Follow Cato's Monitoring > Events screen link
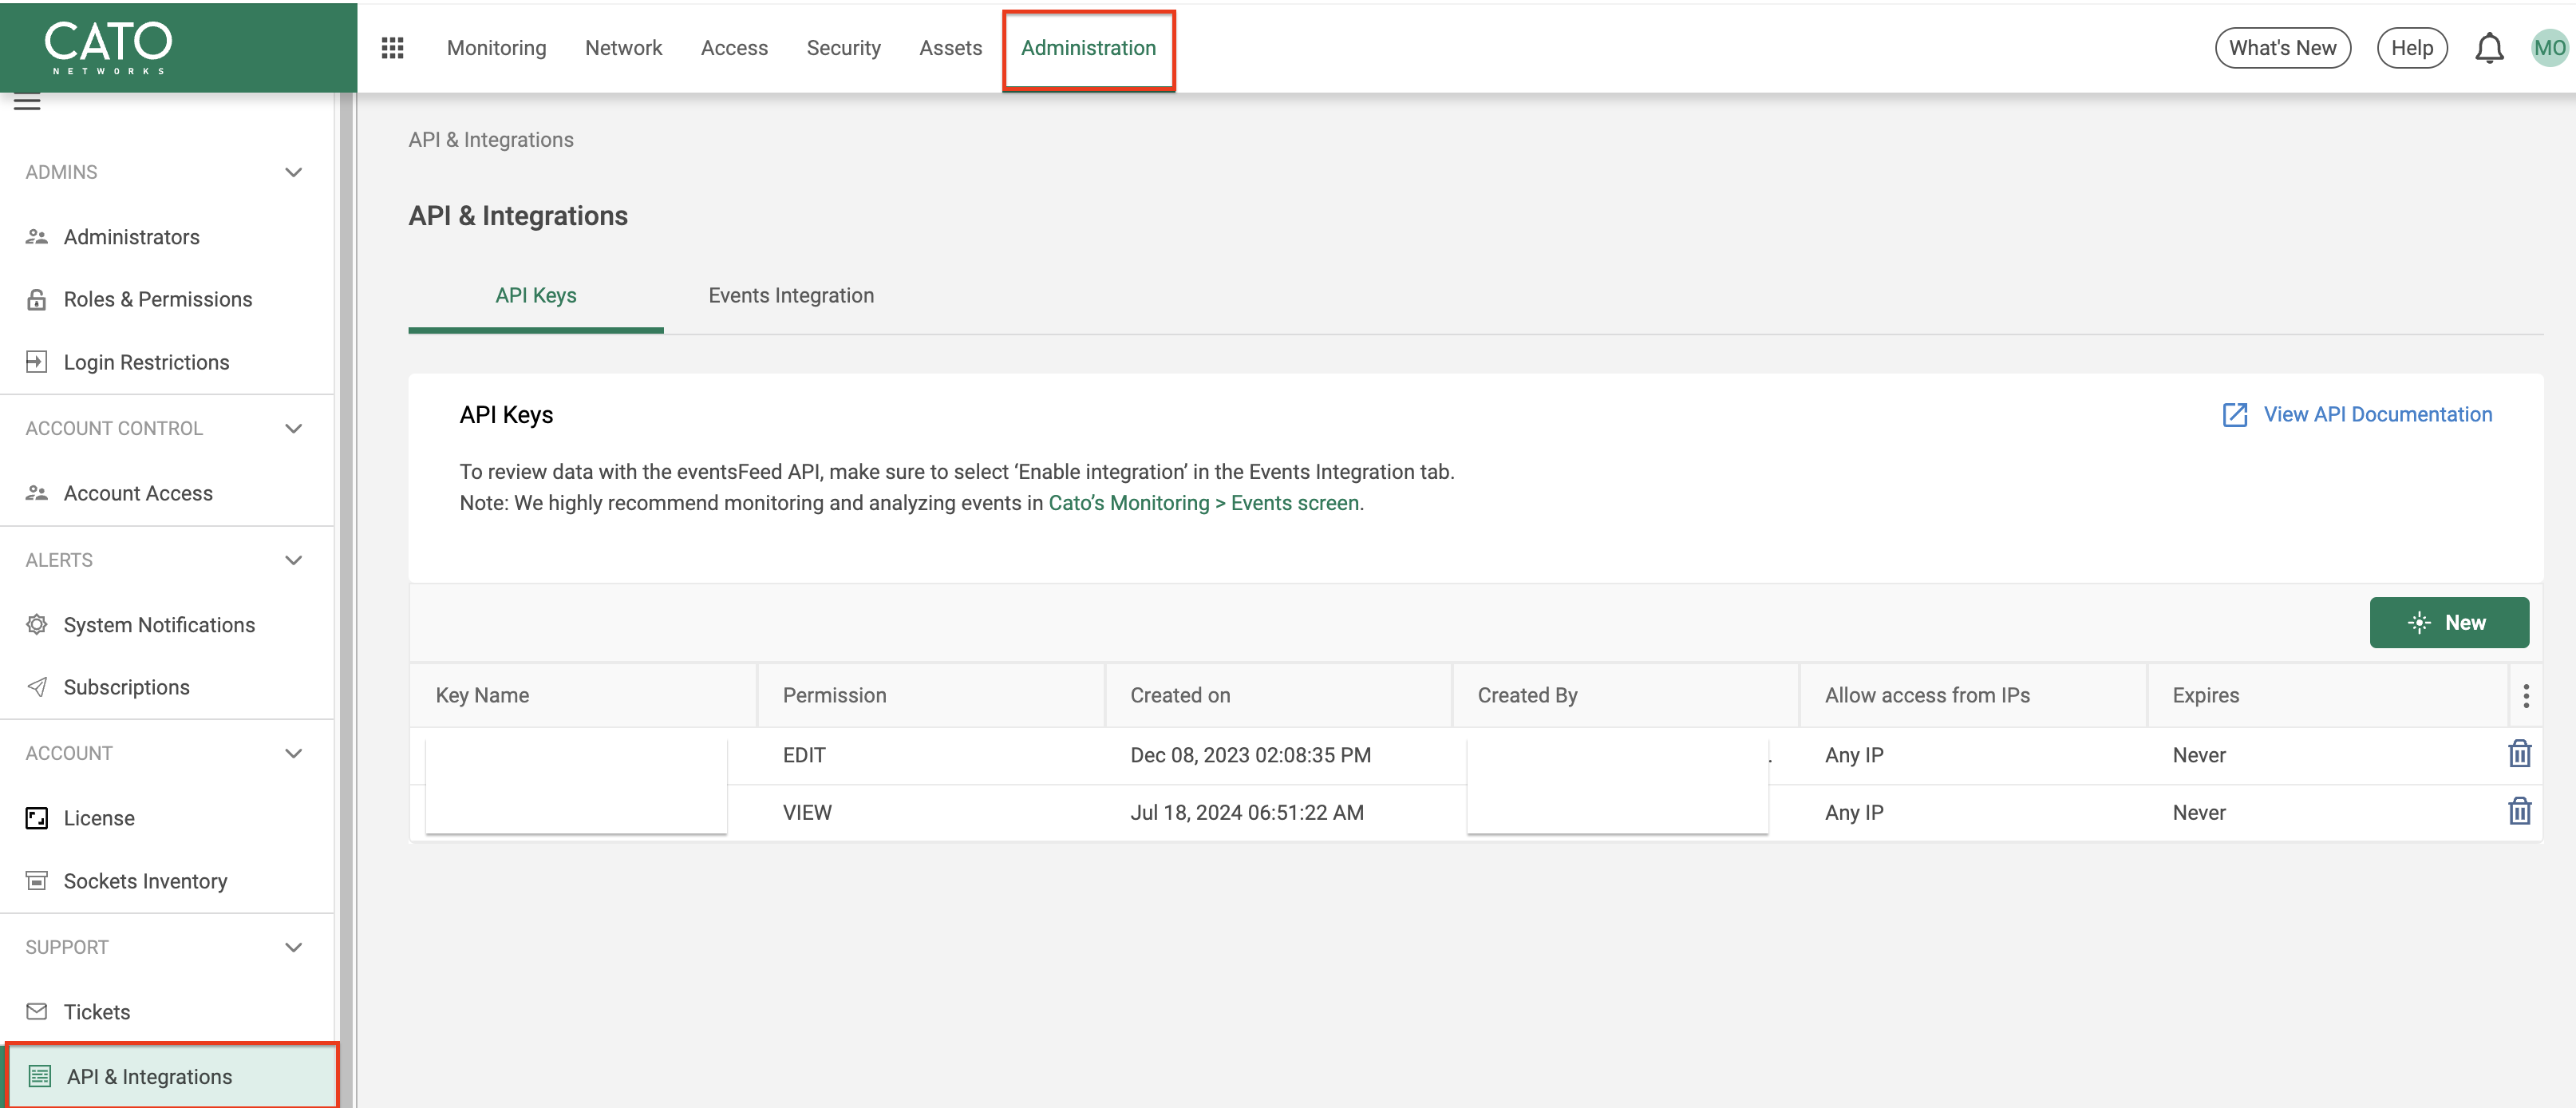The image size is (2576, 1108). [1203, 503]
